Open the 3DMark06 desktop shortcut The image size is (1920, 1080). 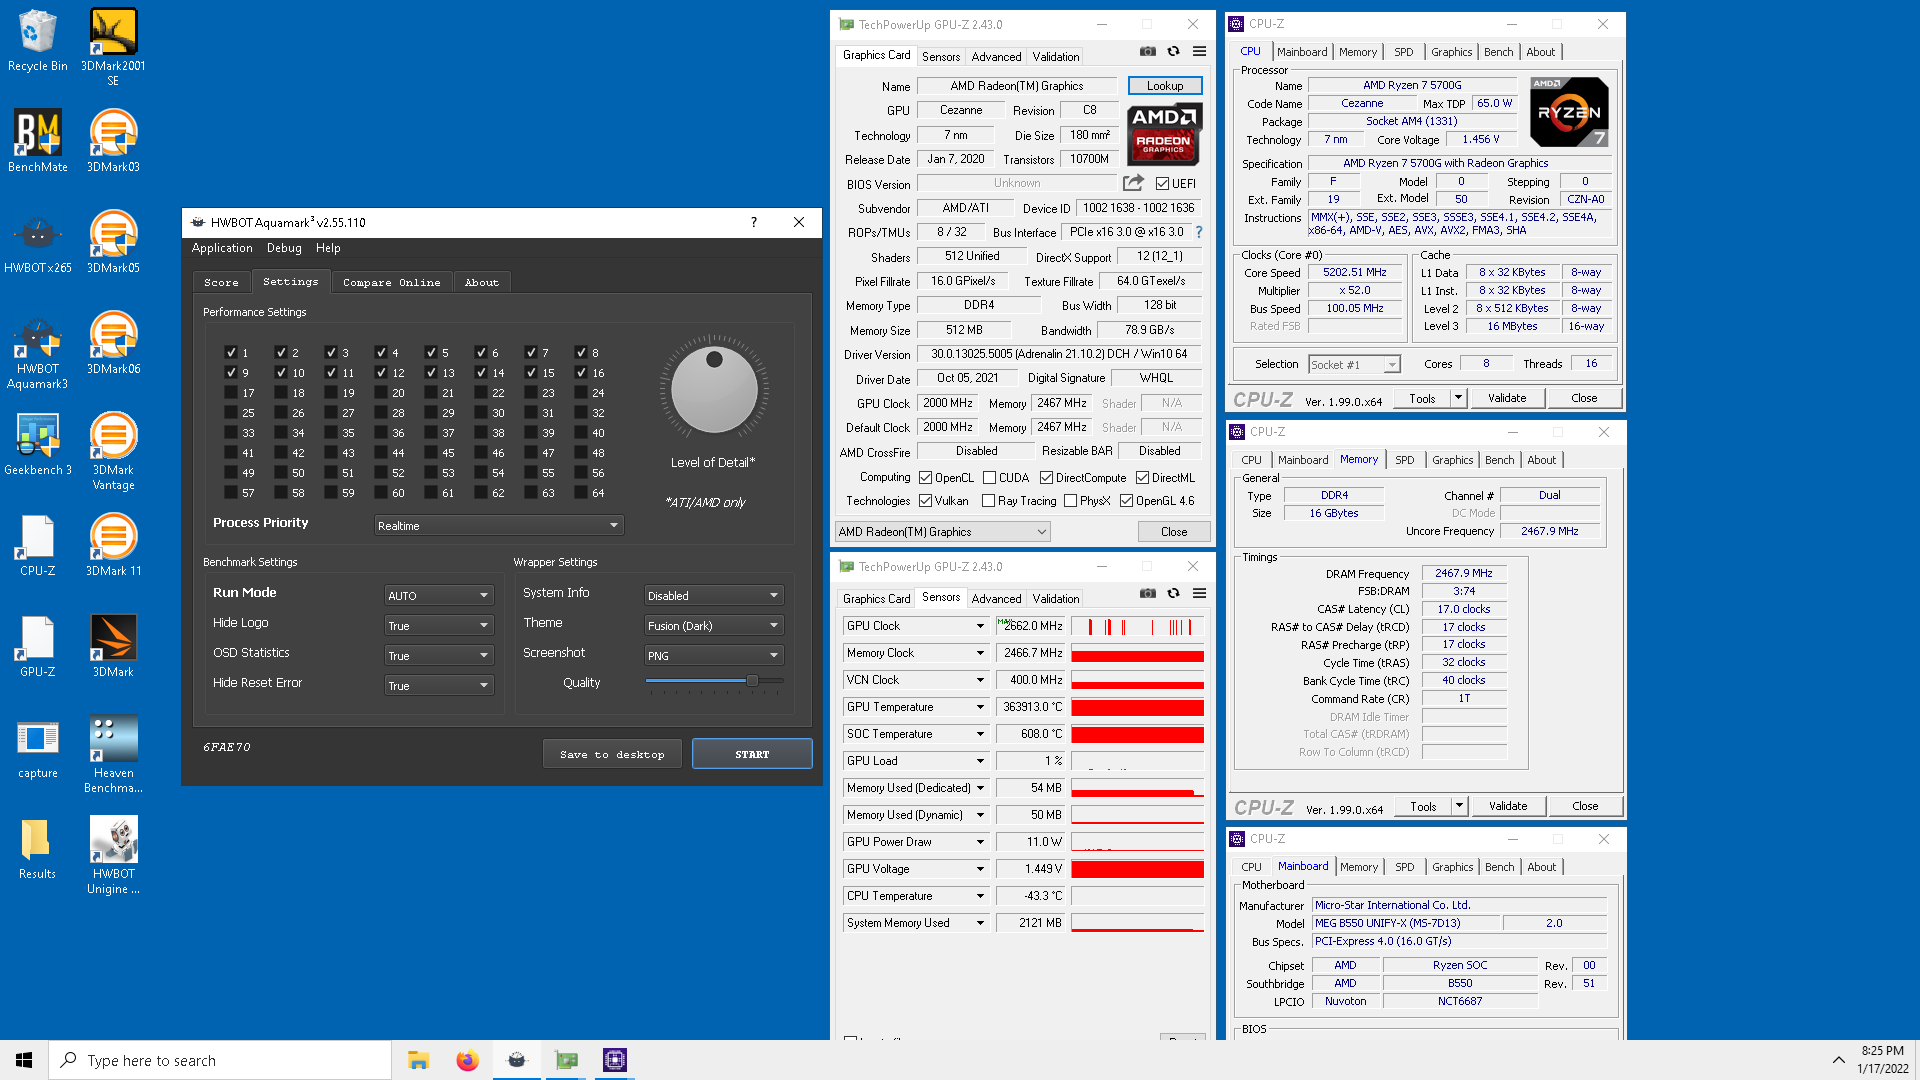pos(113,343)
